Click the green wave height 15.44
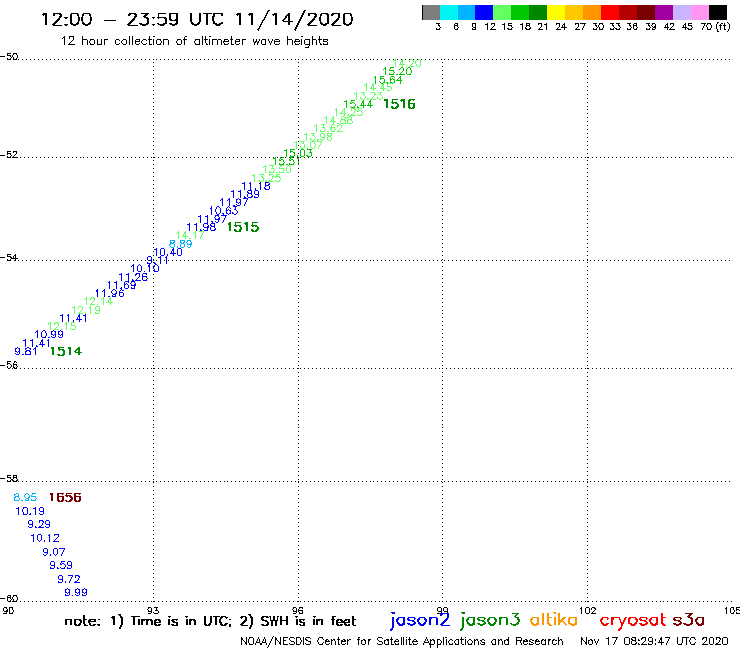 [358, 104]
